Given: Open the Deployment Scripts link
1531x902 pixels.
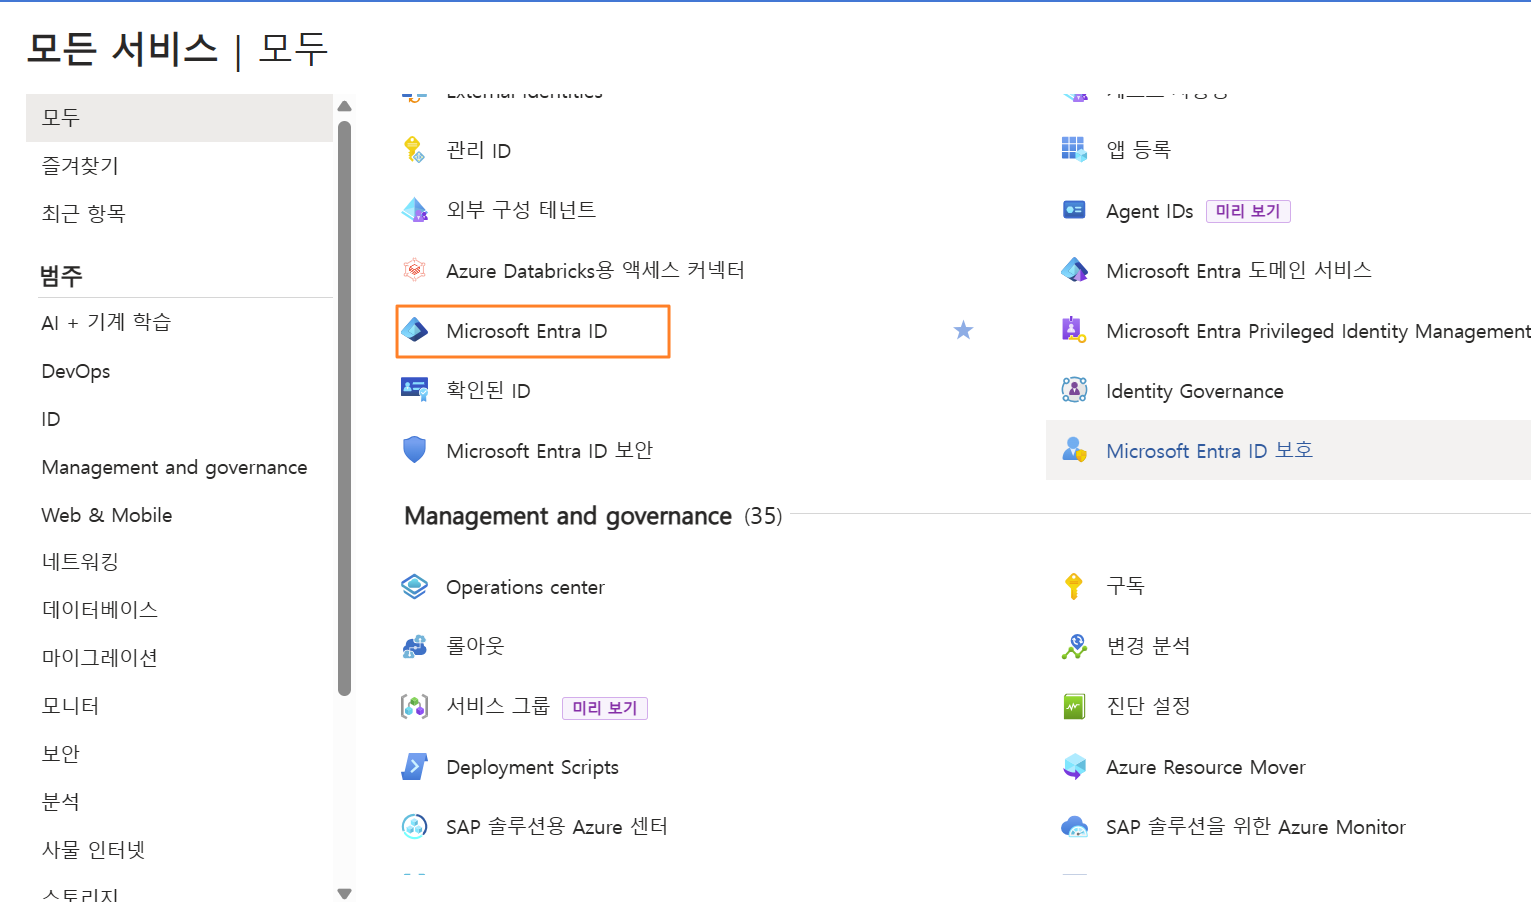Looking at the screenshot, I should coord(532,767).
